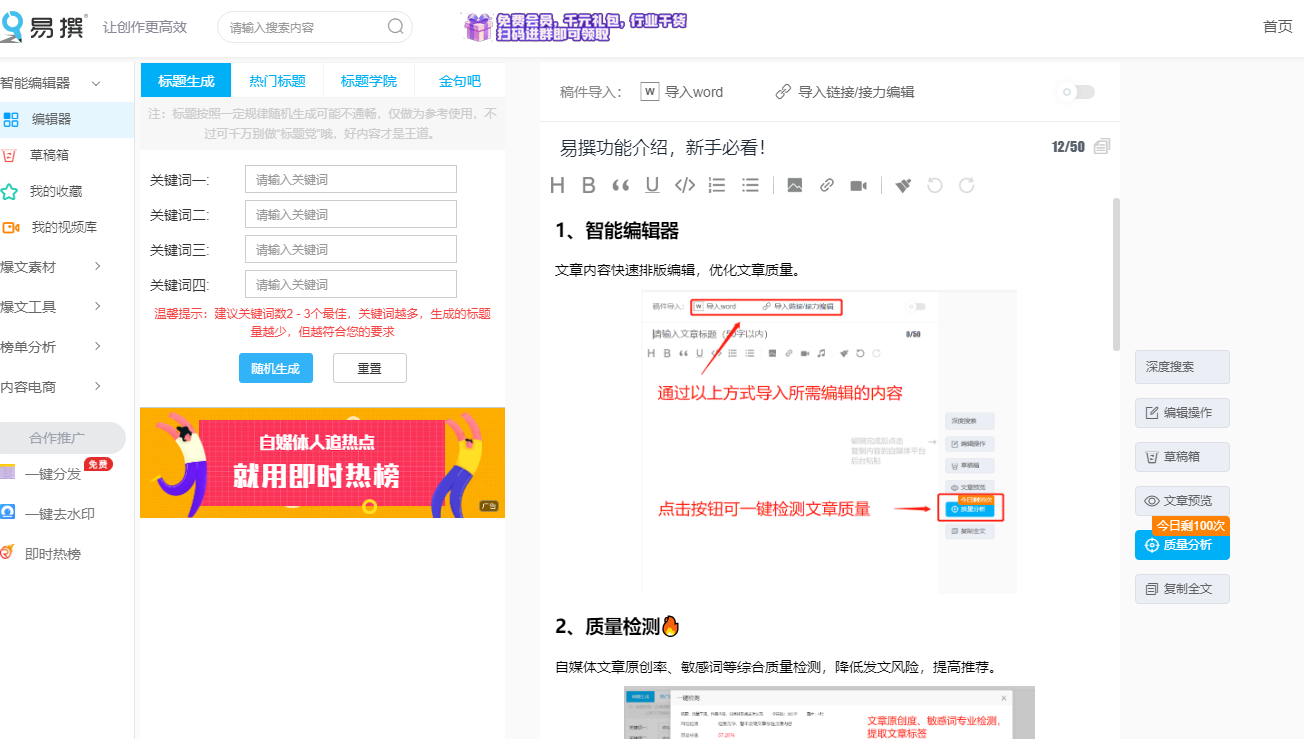This screenshot has width=1304, height=739.
Task: Click the editor vertical scrollbar thumb
Action: coord(1116,274)
